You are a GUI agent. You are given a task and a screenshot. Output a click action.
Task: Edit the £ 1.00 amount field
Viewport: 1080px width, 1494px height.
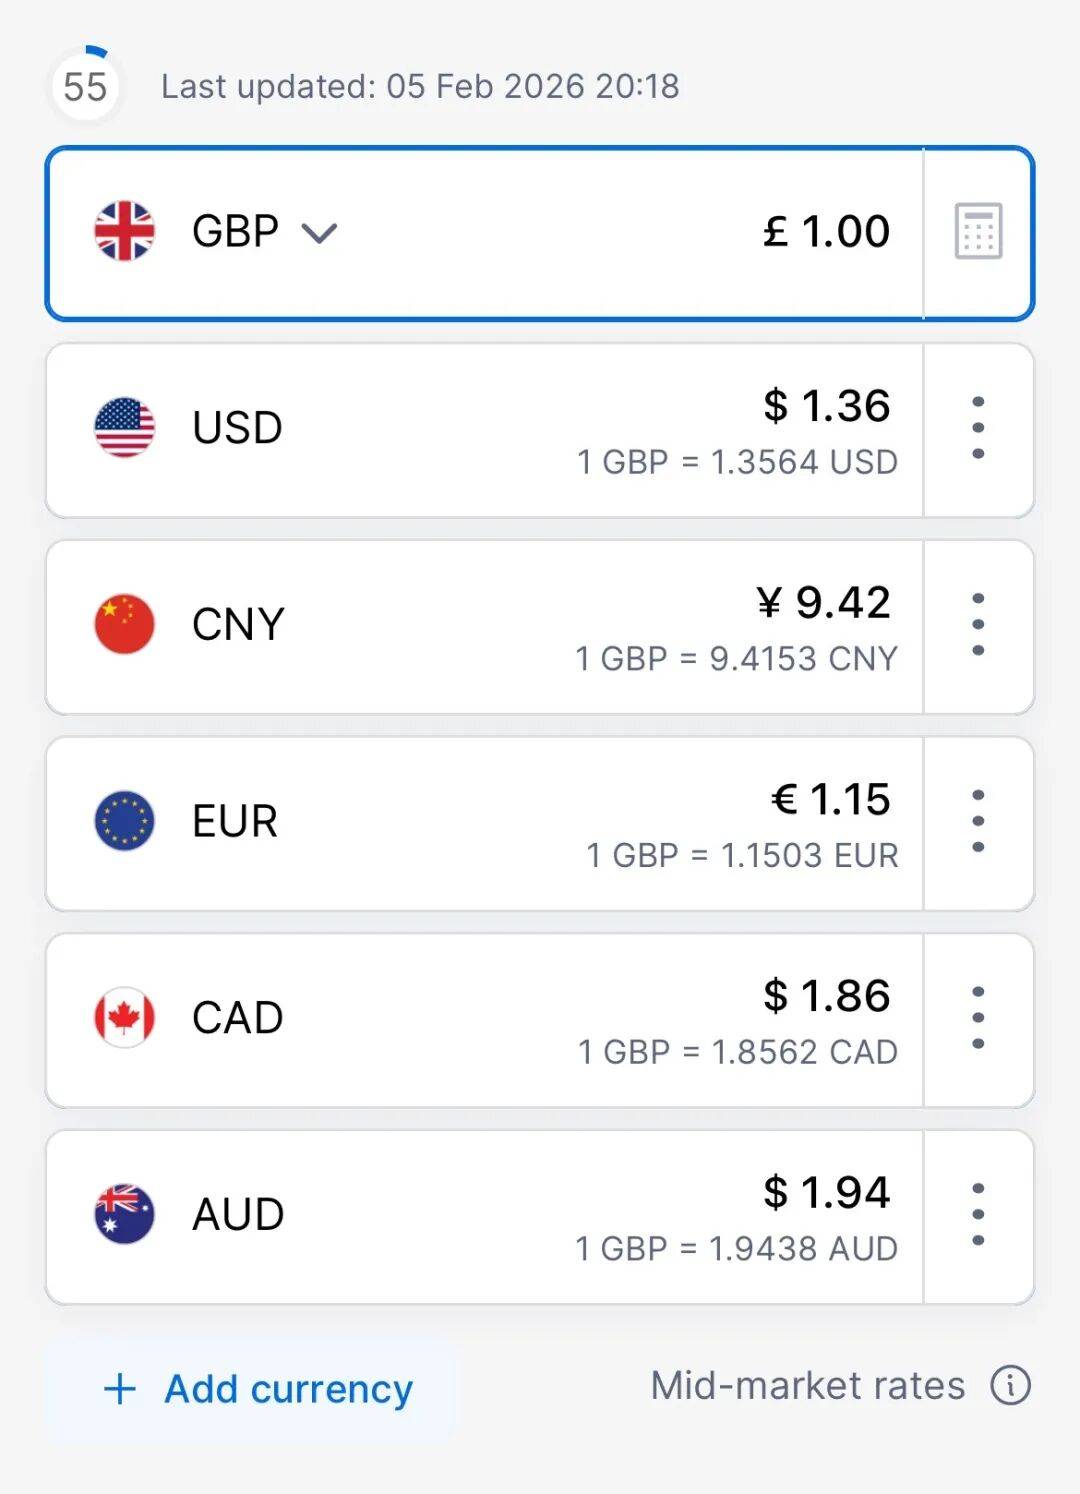(826, 231)
